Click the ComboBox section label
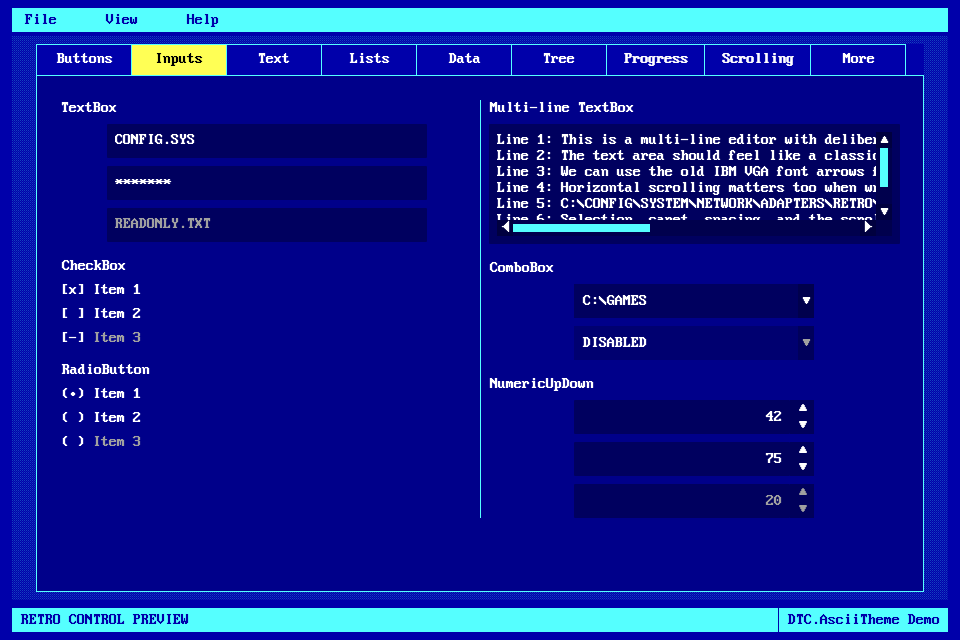This screenshot has width=960, height=640. click(521, 268)
